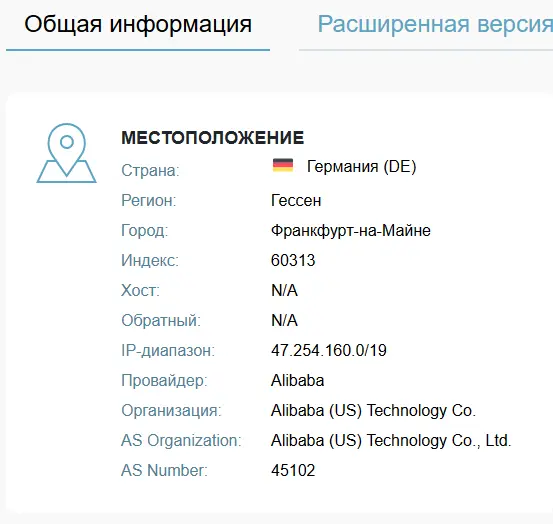This screenshot has height=524, width=553.
Task: Click the Организация value Alibaba (US) Technology Co.
Action: click(373, 410)
